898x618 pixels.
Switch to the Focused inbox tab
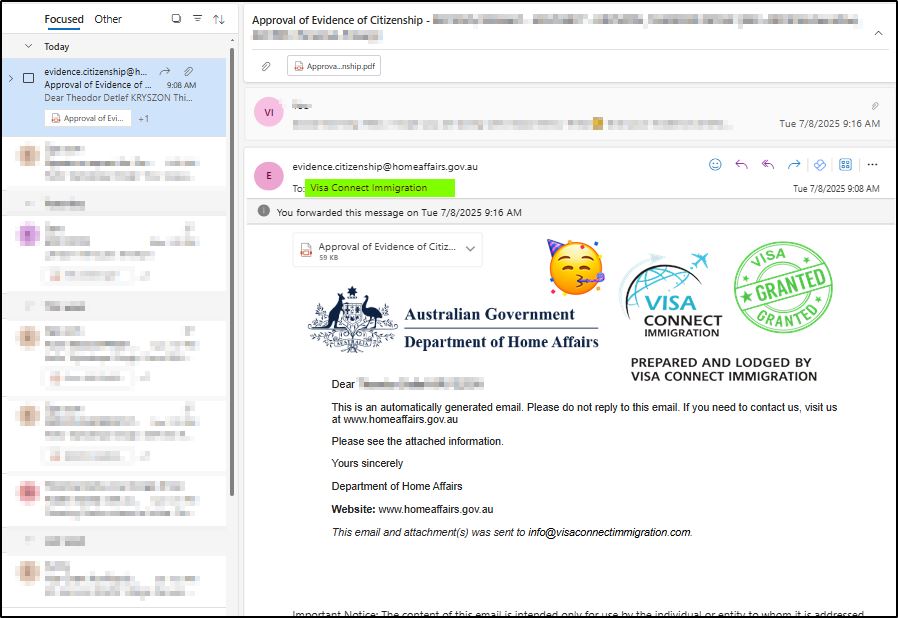coord(64,19)
